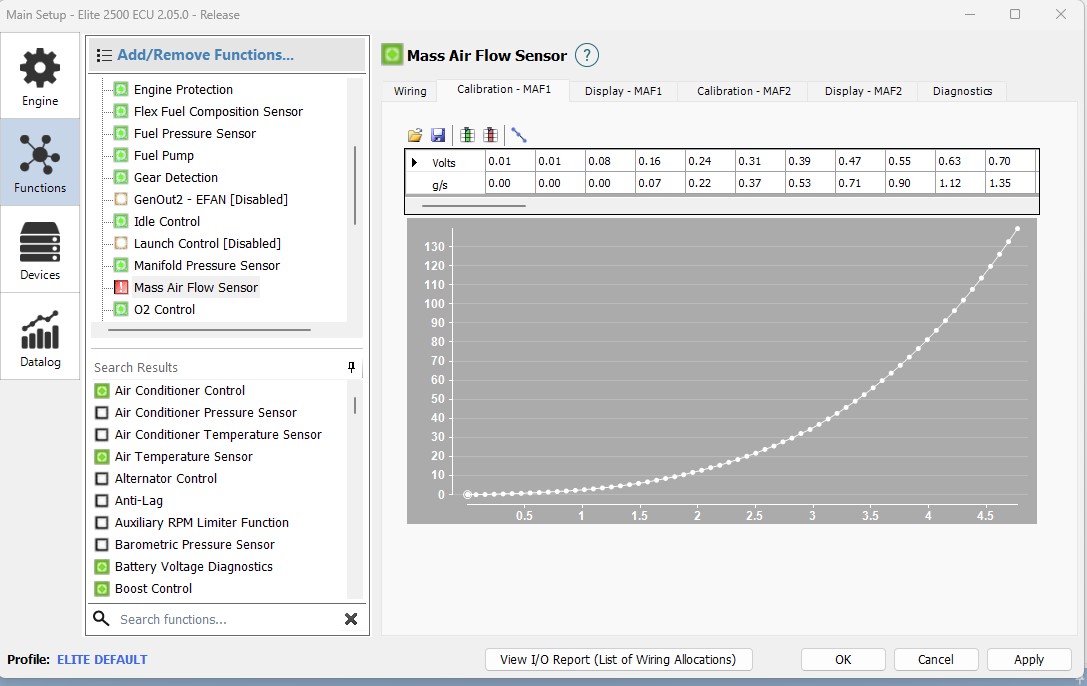Click View I/O Report button

coord(618,660)
